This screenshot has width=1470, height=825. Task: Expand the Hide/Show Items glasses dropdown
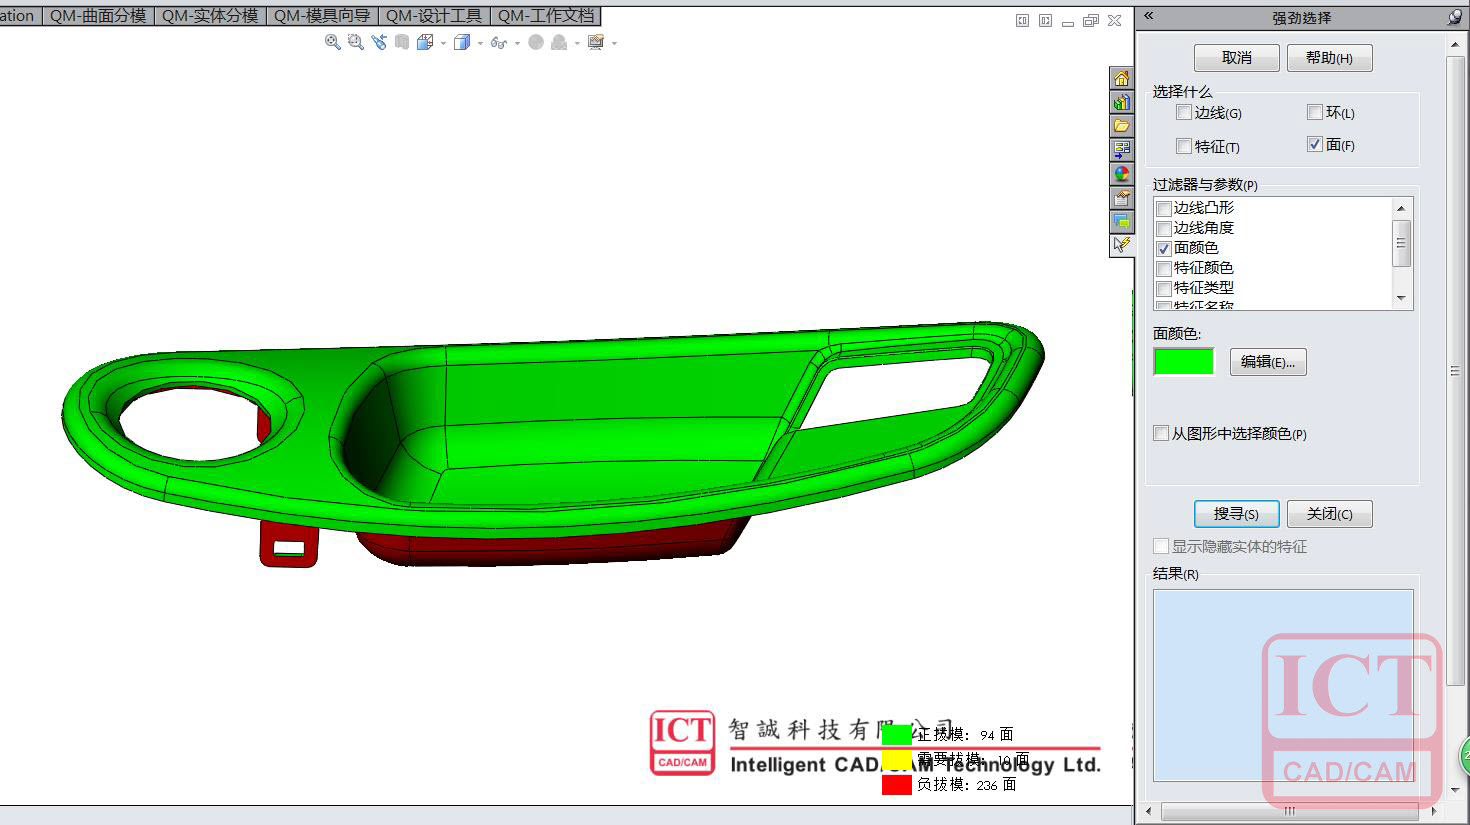[516, 43]
